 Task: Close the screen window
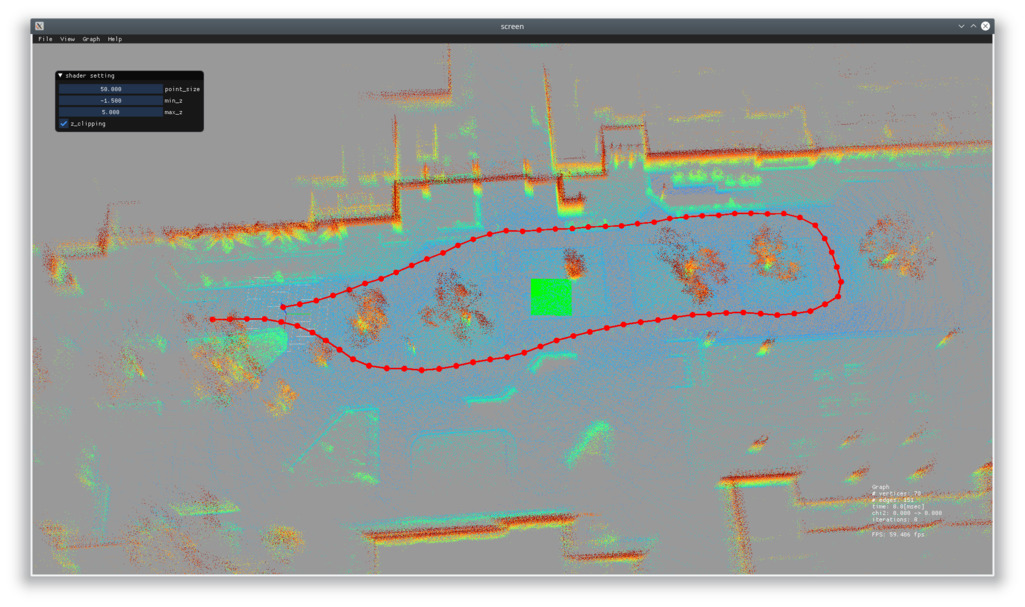[x=985, y=26]
